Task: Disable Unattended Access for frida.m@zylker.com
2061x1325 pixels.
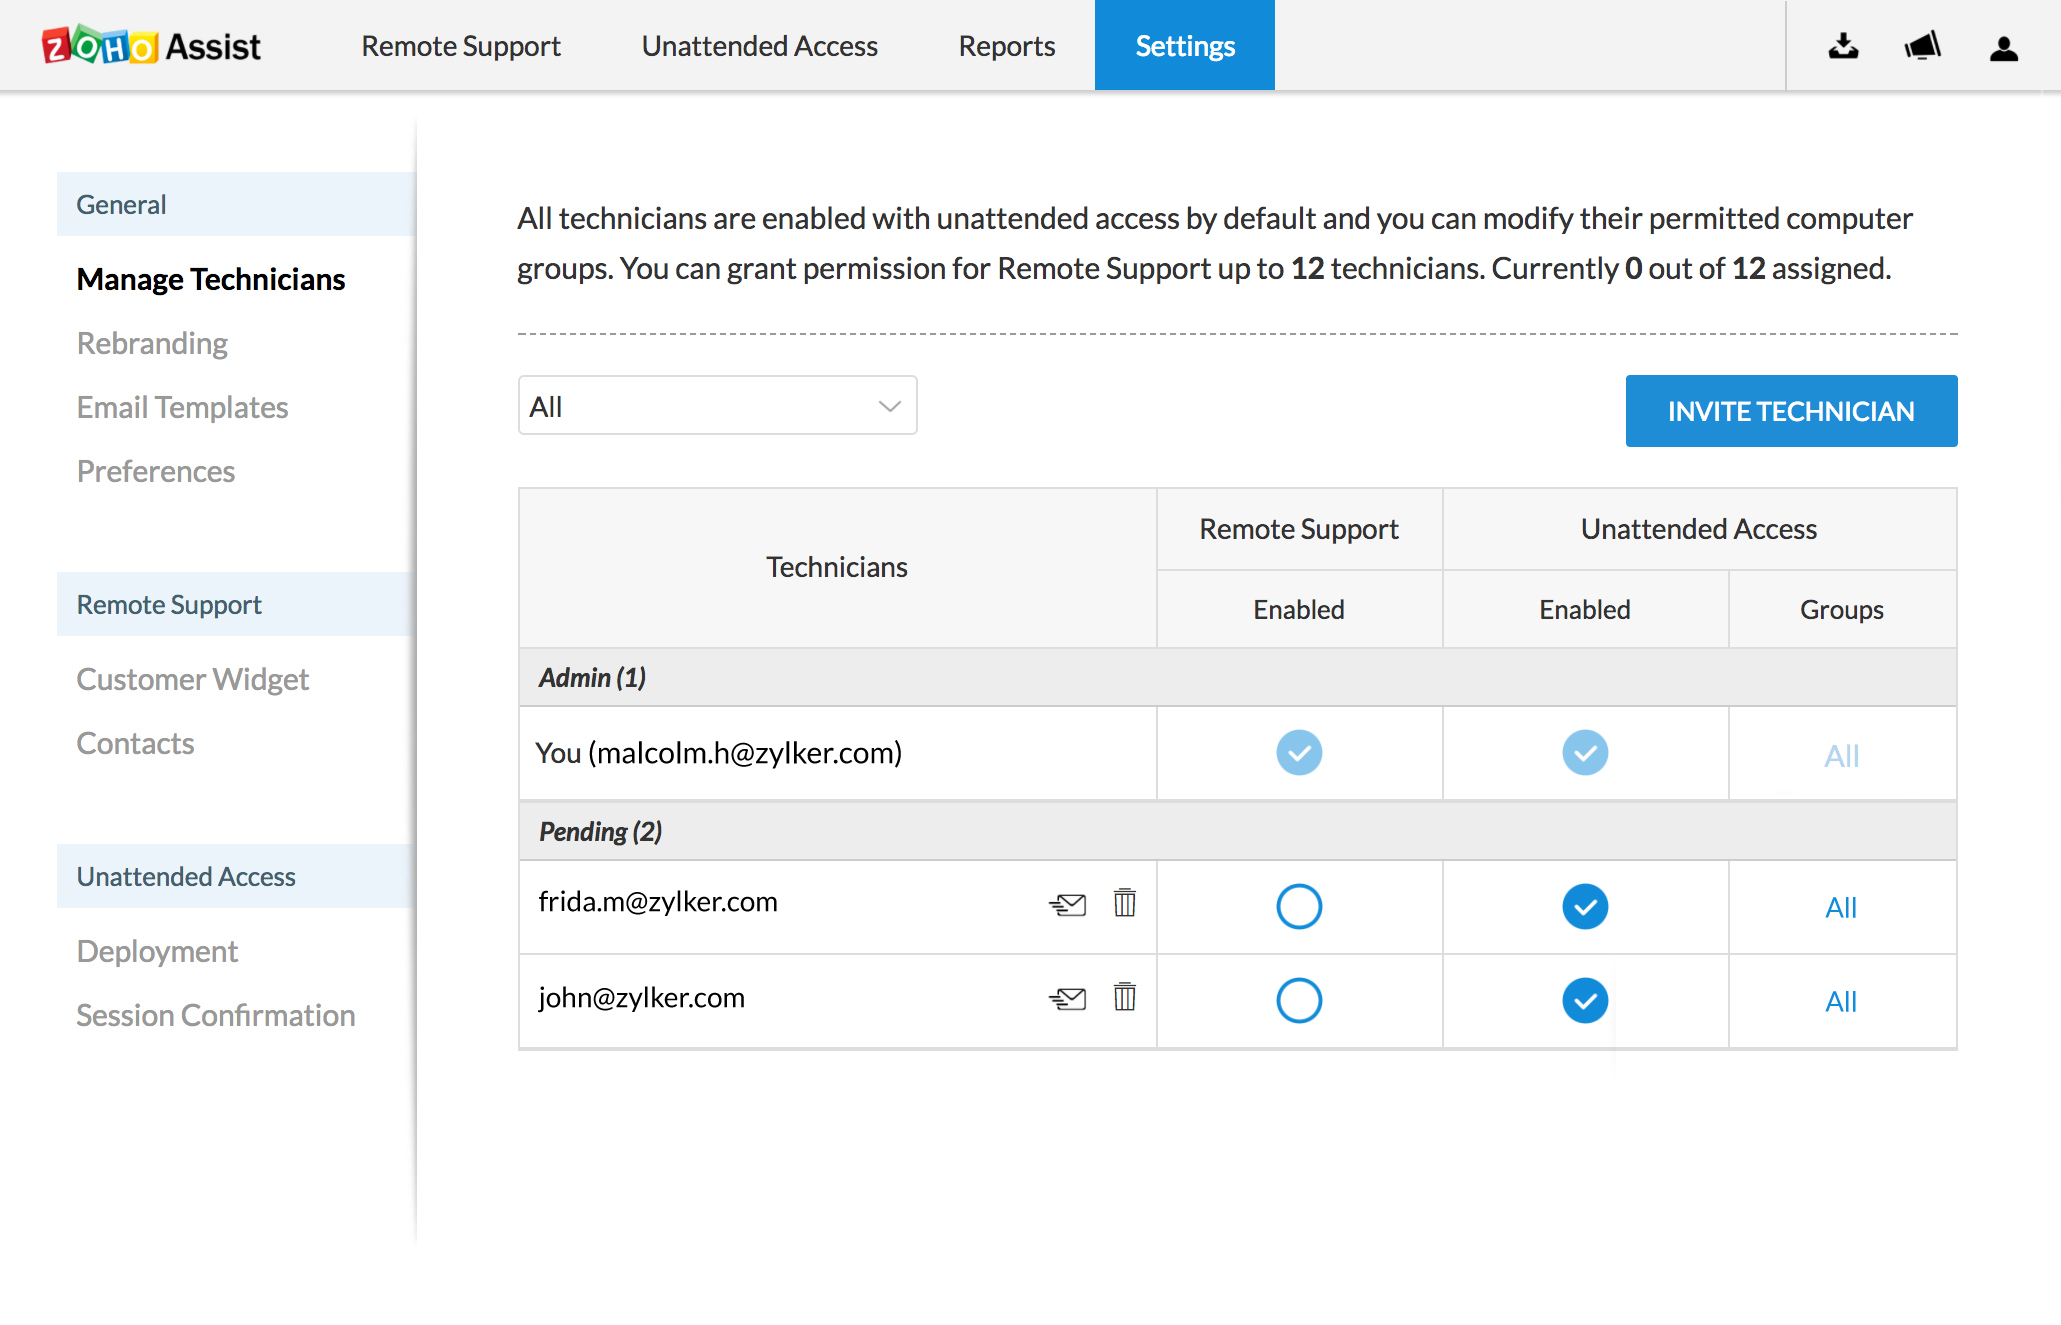Action: click(x=1584, y=907)
